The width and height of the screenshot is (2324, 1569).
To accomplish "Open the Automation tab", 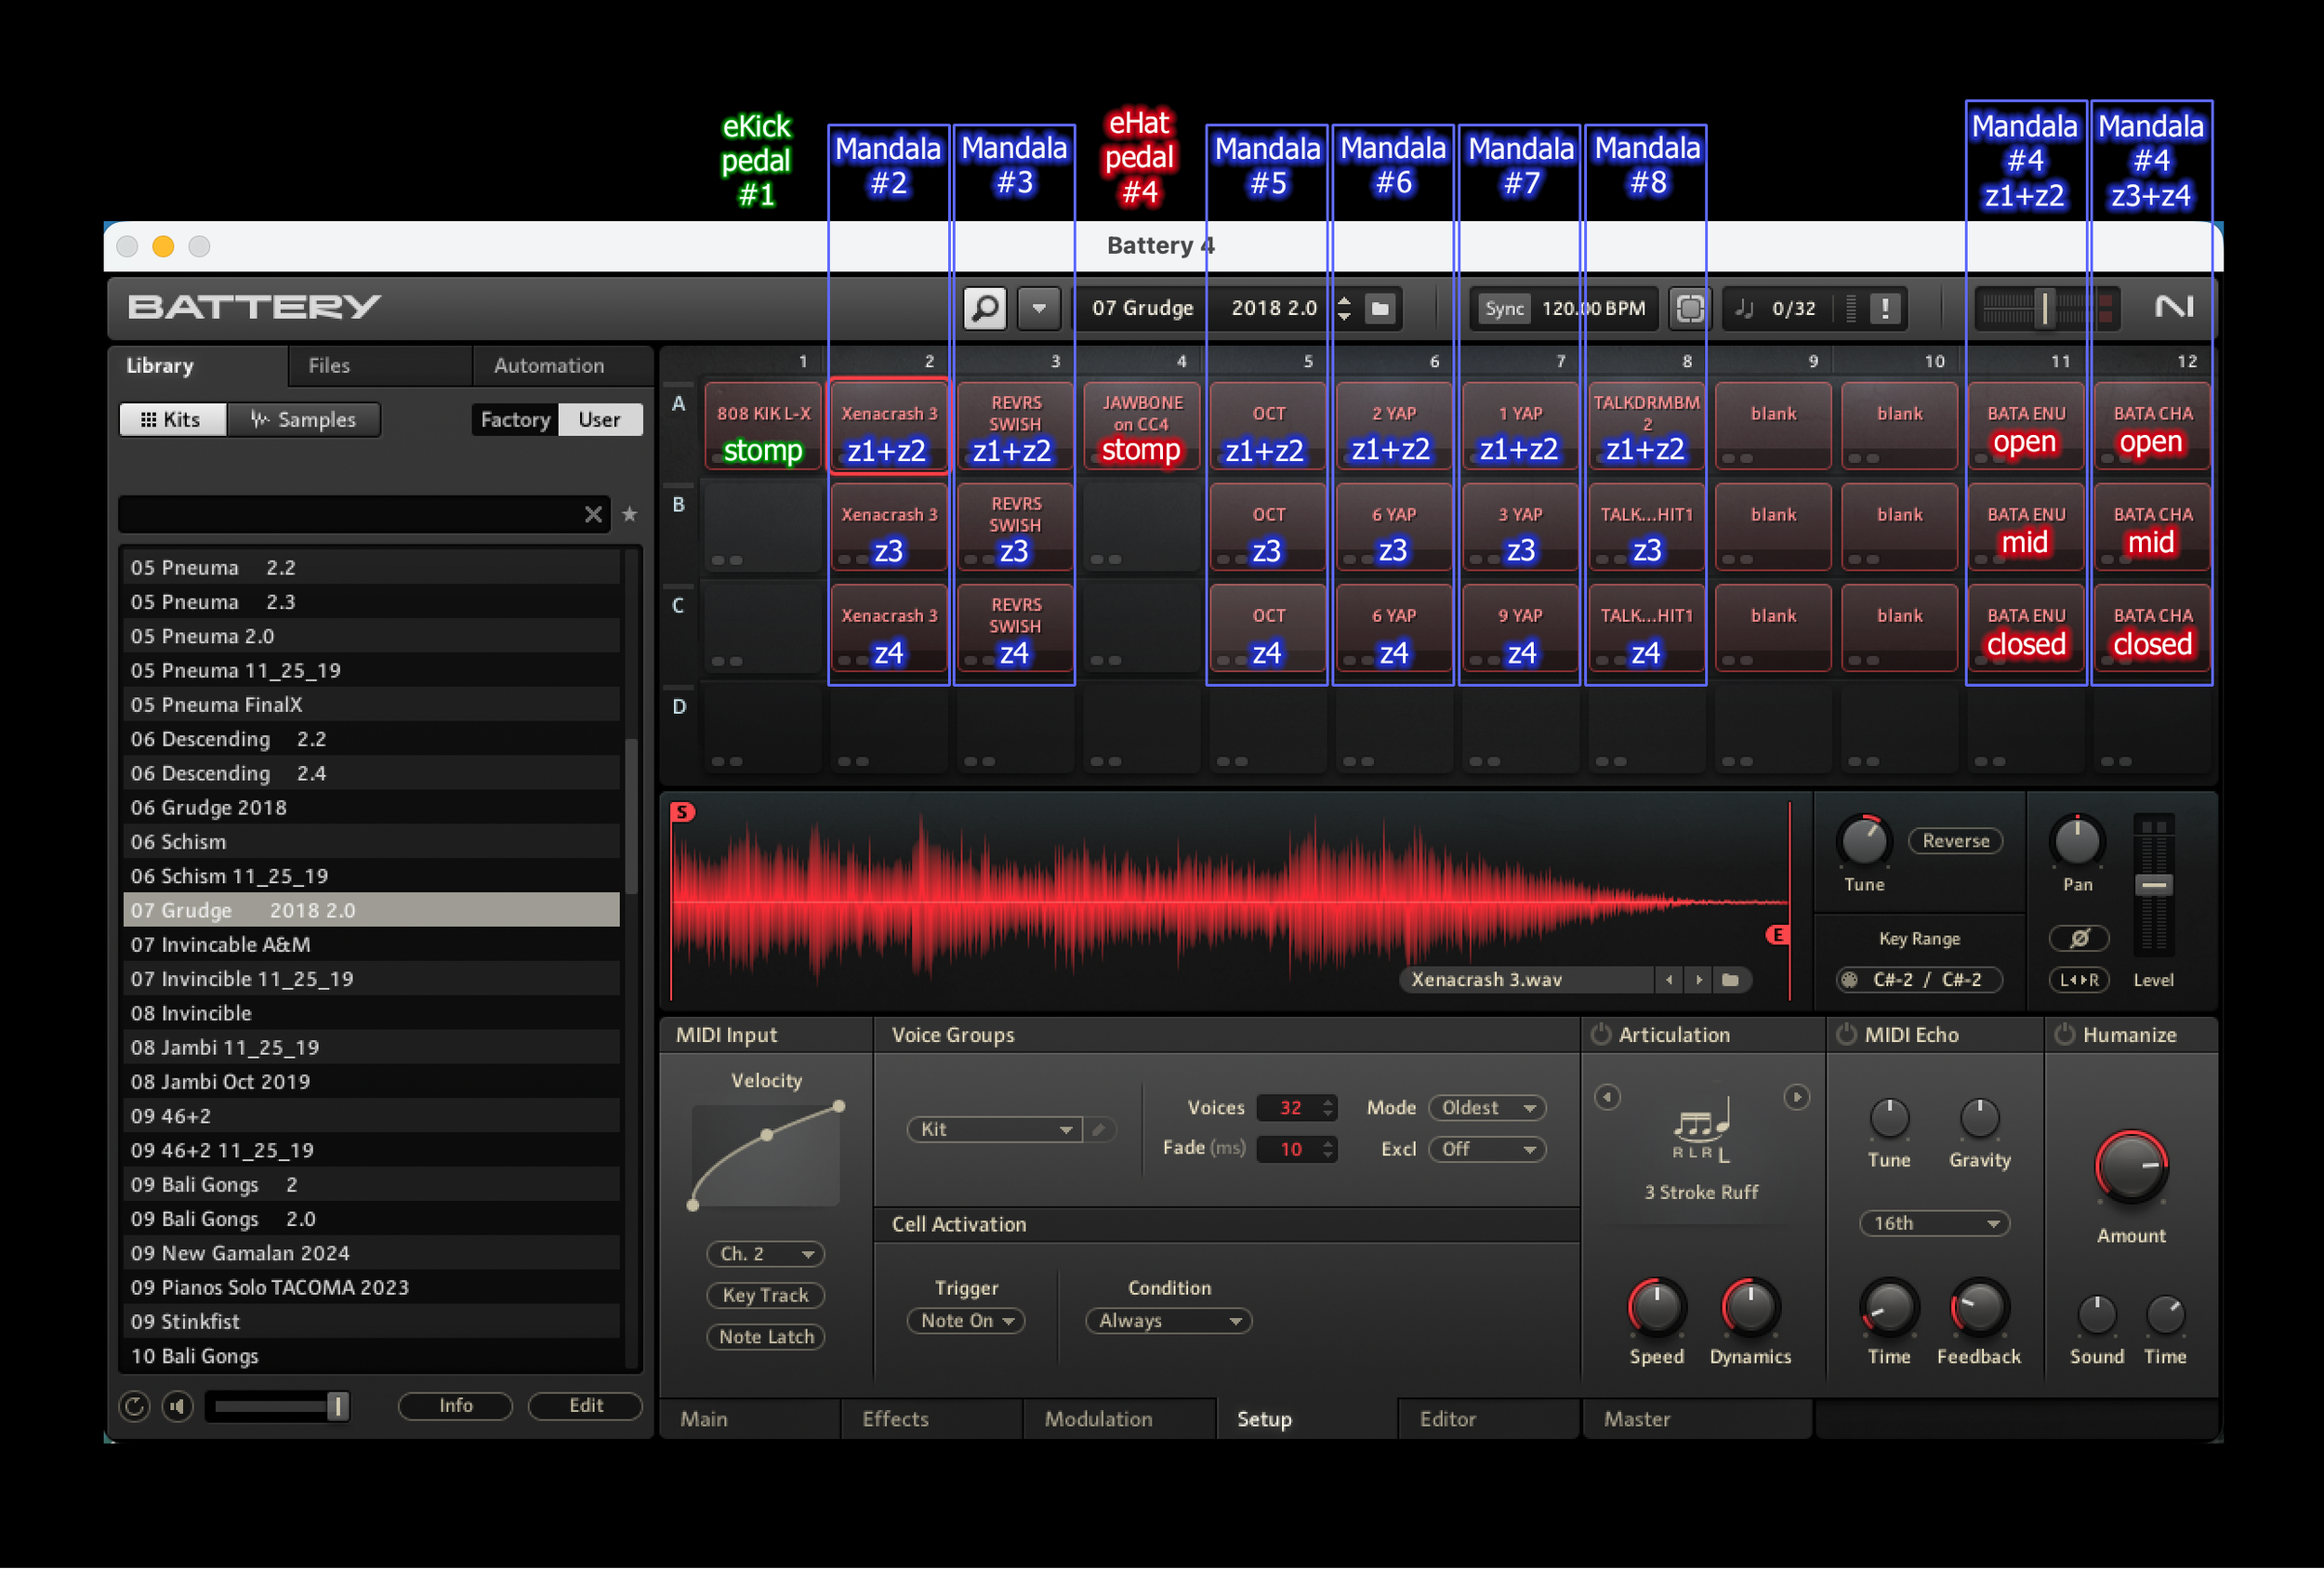I will [549, 366].
